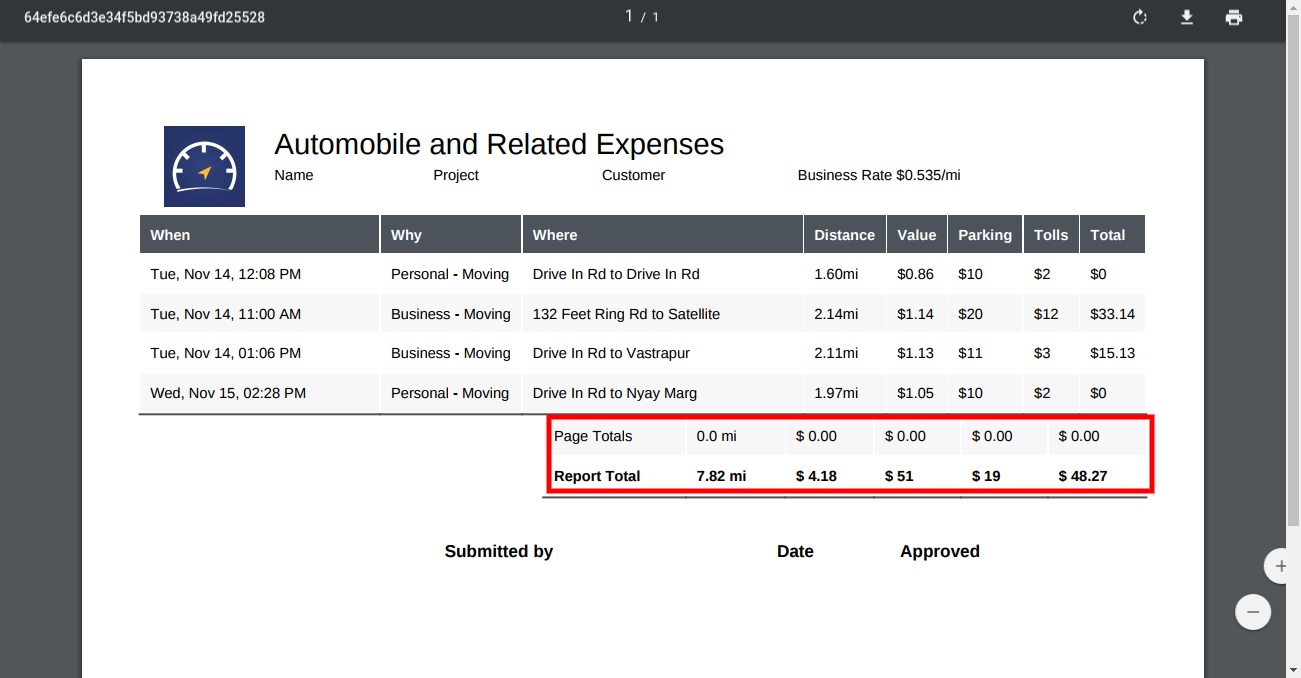1301x678 pixels.
Task: Click the document file name title
Action: click(144, 18)
